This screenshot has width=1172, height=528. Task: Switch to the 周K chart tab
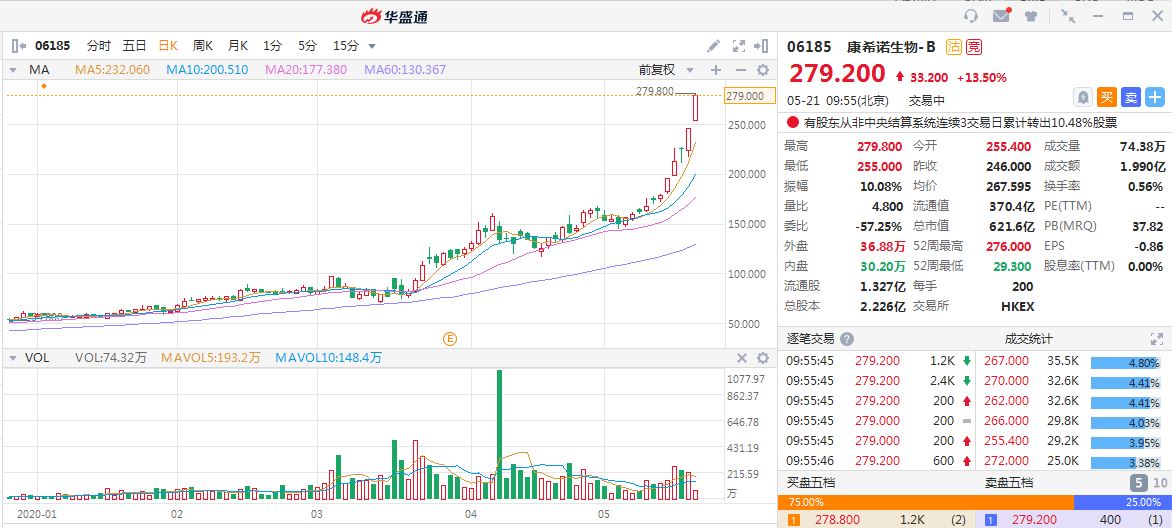pos(203,45)
